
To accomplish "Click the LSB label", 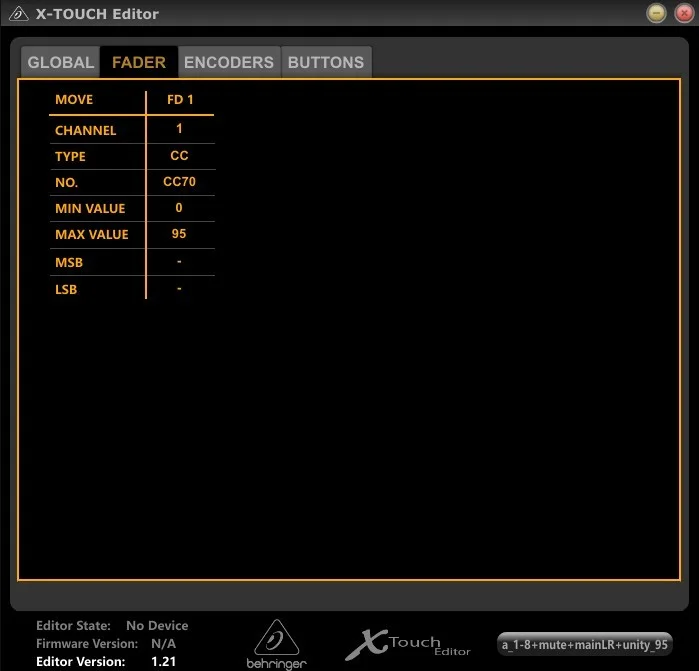I will point(66,290).
